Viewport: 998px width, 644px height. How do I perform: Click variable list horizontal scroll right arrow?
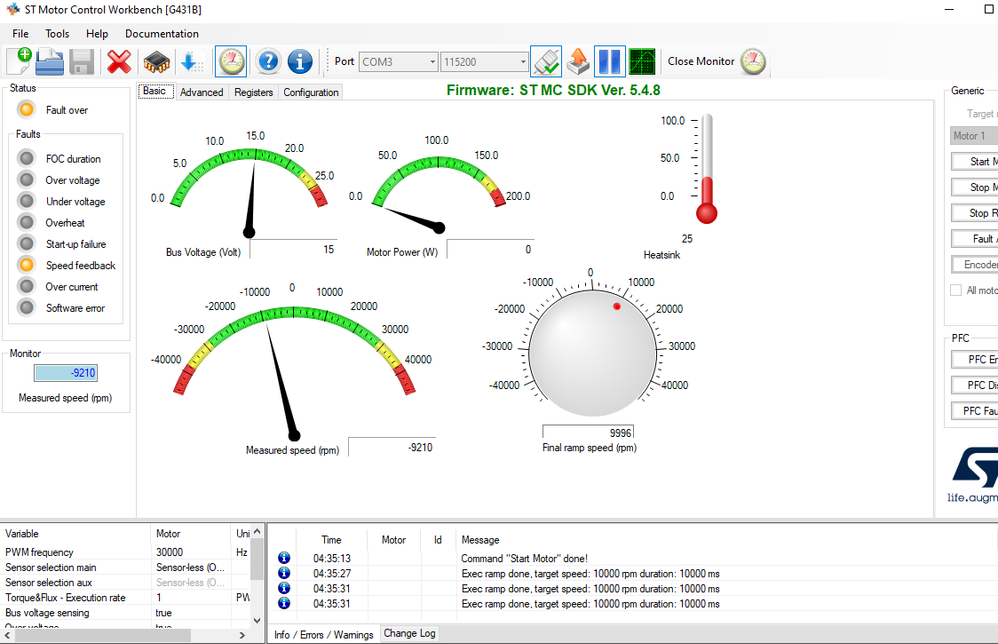click(x=242, y=635)
